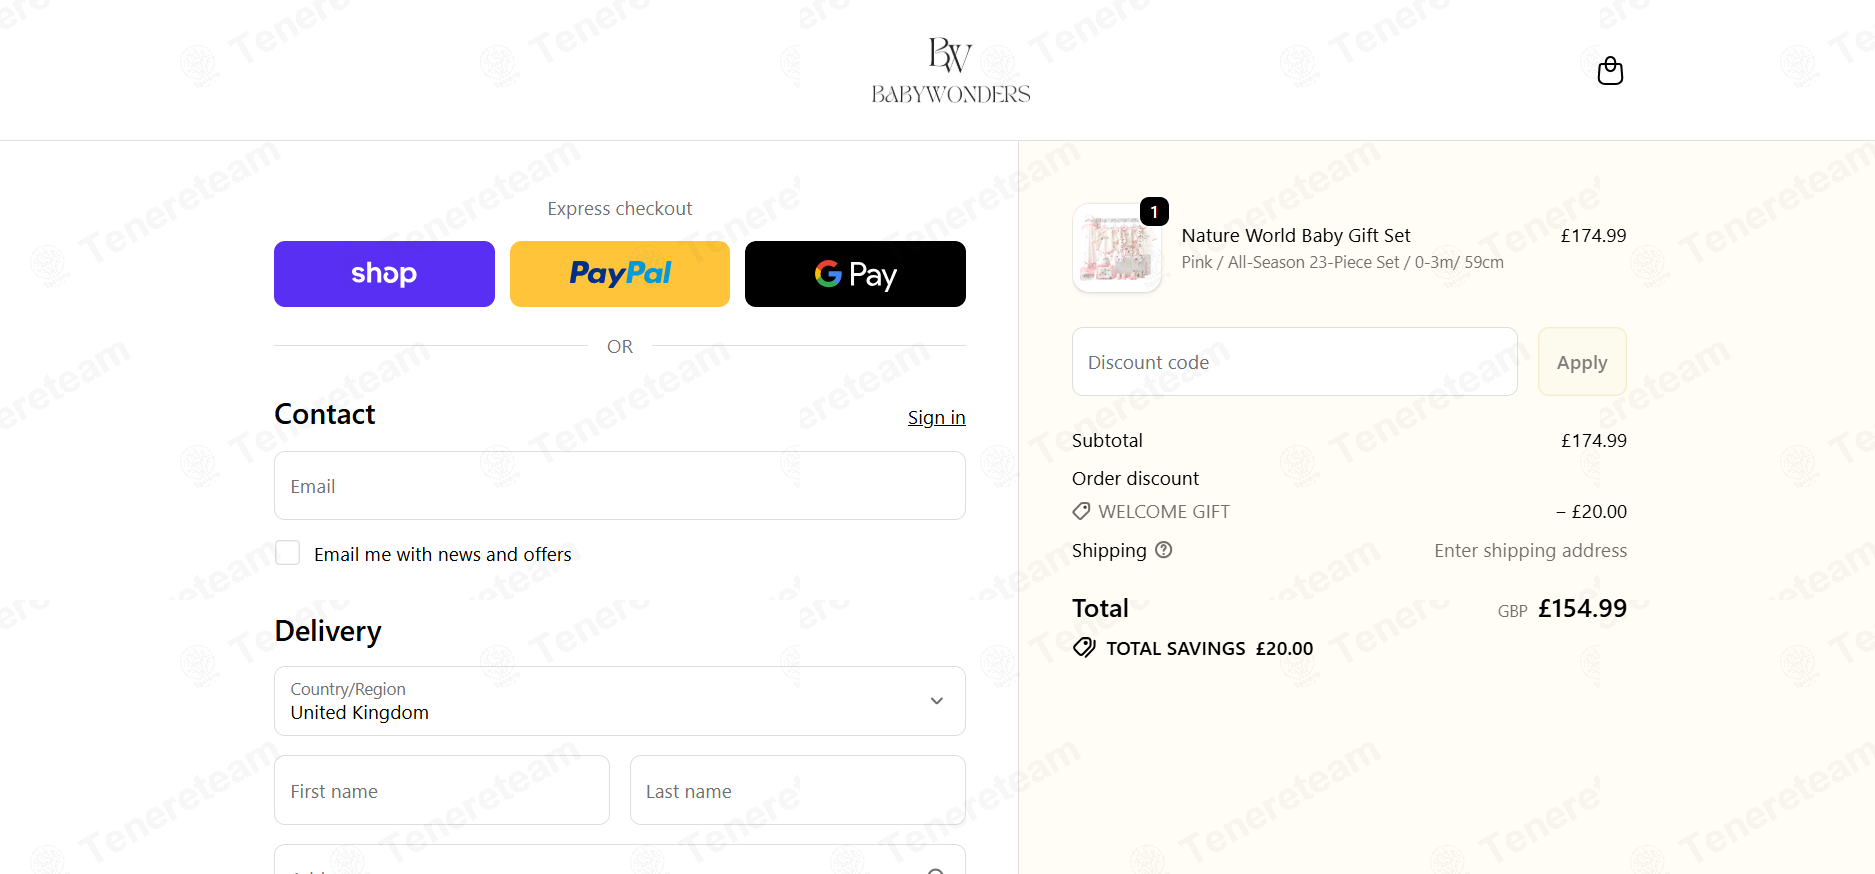This screenshot has height=874, width=1875.
Task: Click the Total Savings tag icon
Action: point(1084,648)
